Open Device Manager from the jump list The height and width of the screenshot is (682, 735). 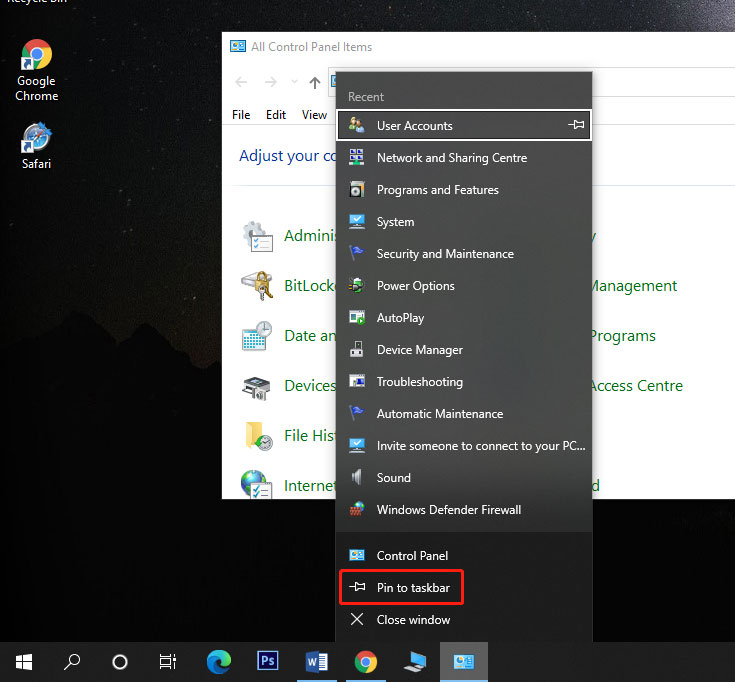(464, 350)
